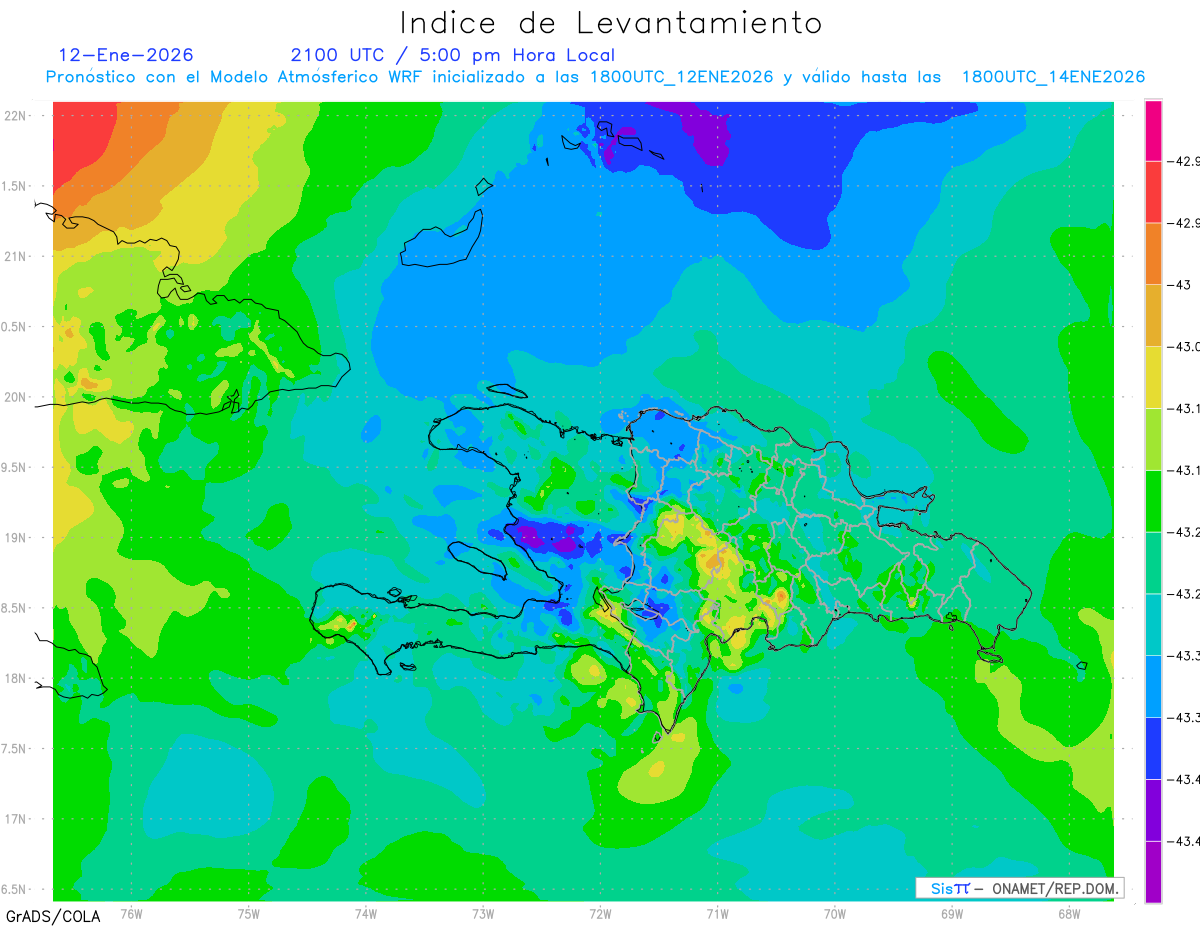
Task: Click the legend value '-43.0'
Action: click(1184, 347)
